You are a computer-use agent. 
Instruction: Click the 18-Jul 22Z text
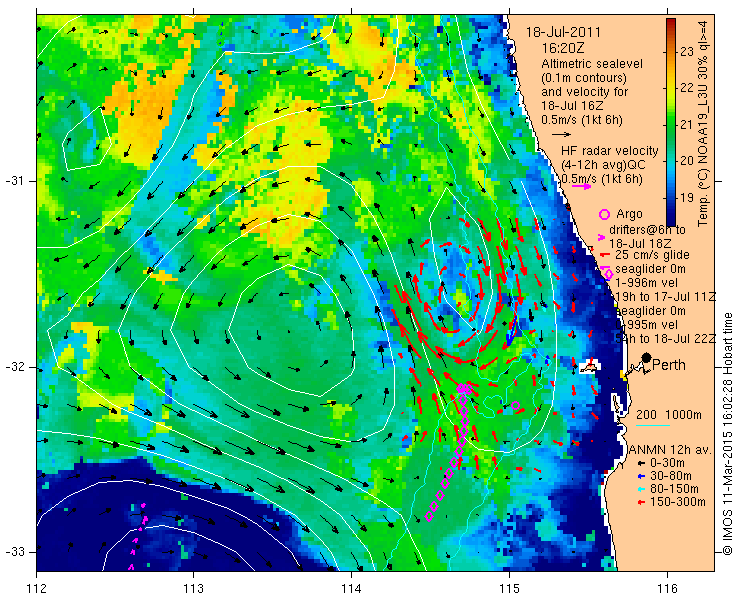(x=686, y=339)
